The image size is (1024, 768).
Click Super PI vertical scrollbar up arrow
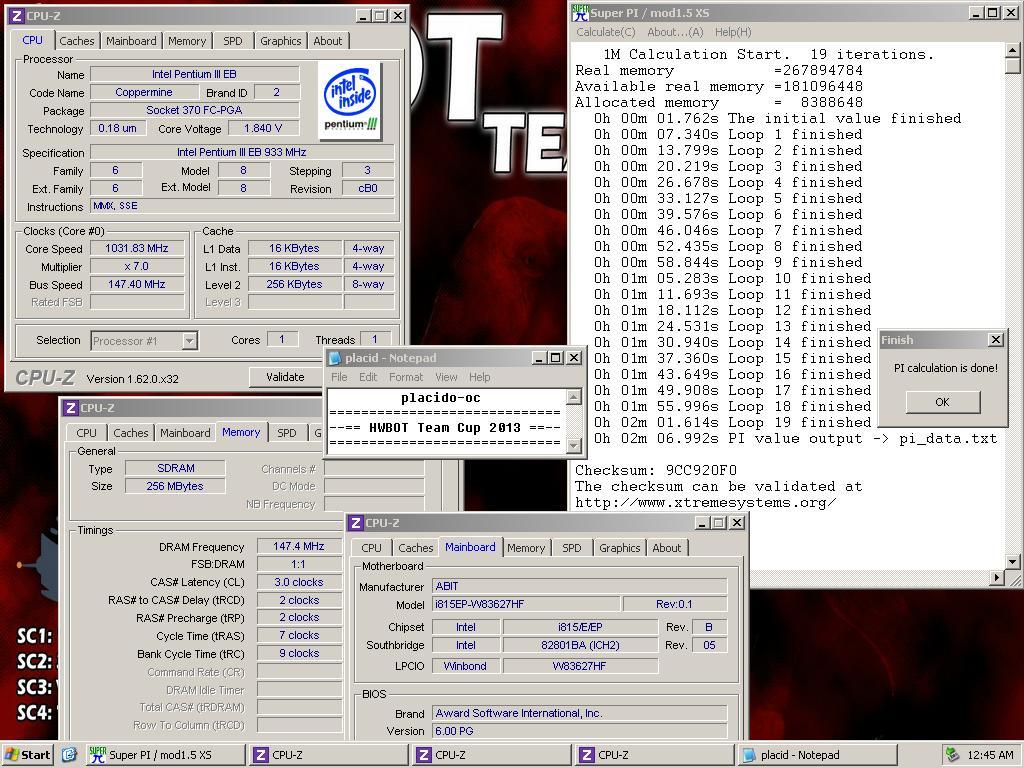1012,50
